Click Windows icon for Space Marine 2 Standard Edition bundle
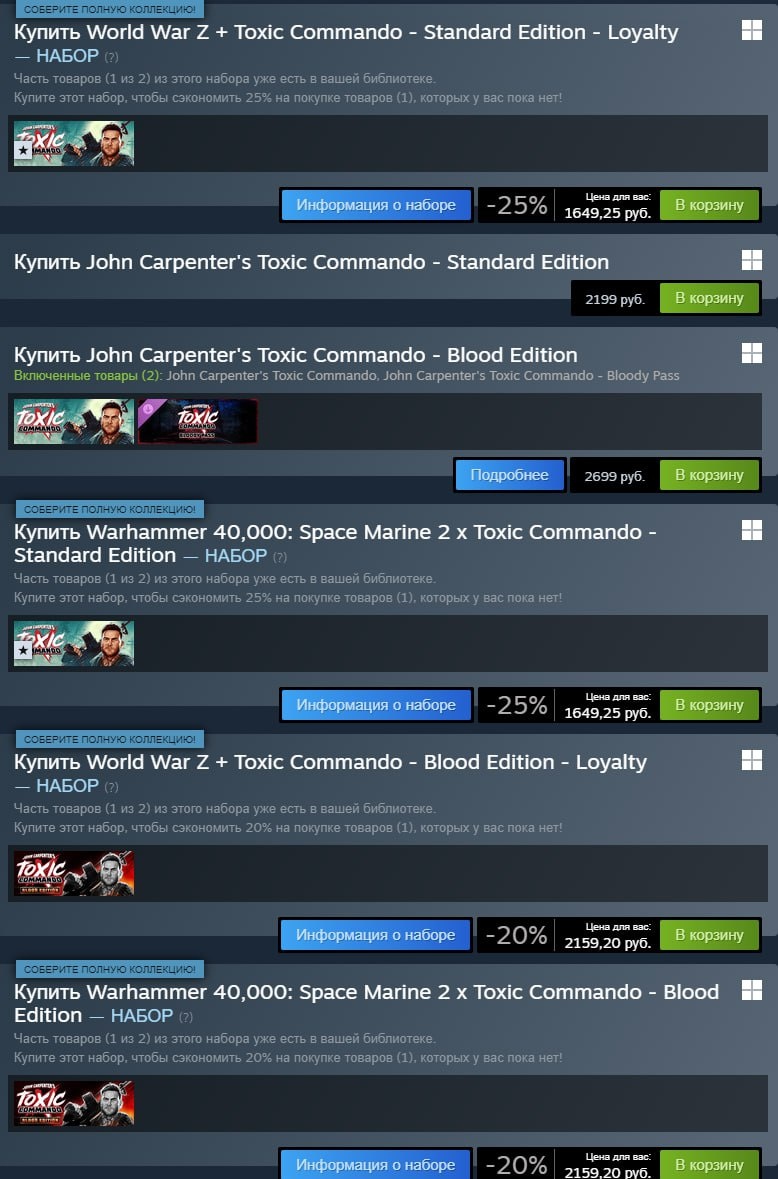 click(x=752, y=530)
